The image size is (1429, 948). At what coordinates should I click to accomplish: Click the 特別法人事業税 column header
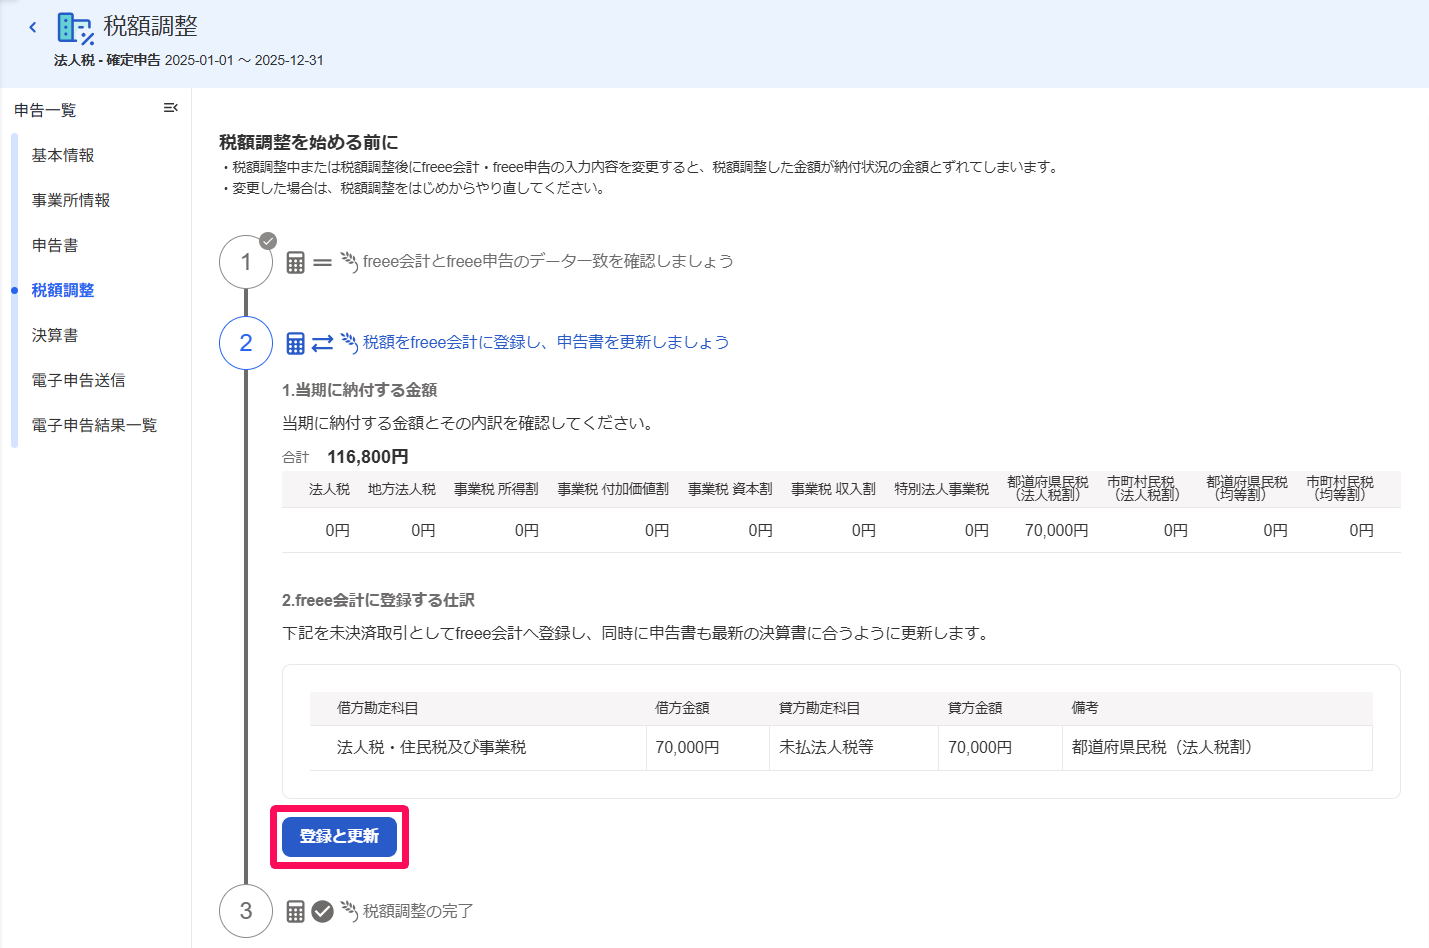[941, 489]
